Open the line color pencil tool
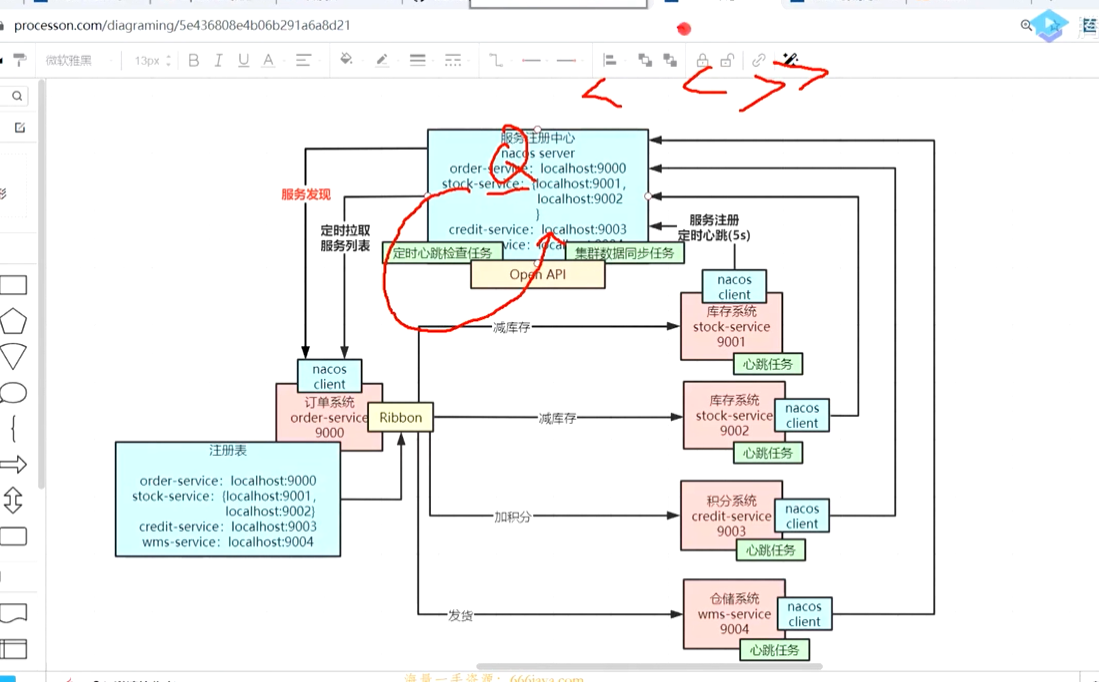This screenshot has height=682, width=1099. (382, 60)
